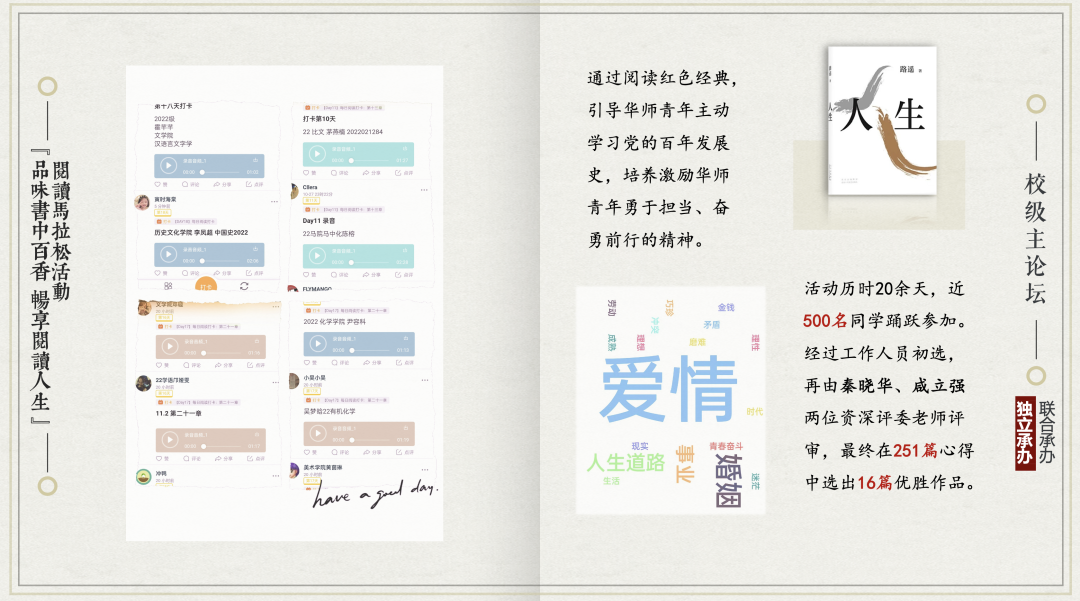Click the vertical 校级主论坛 heading
This screenshot has width=1080, height=601.
click(x=1035, y=238)
